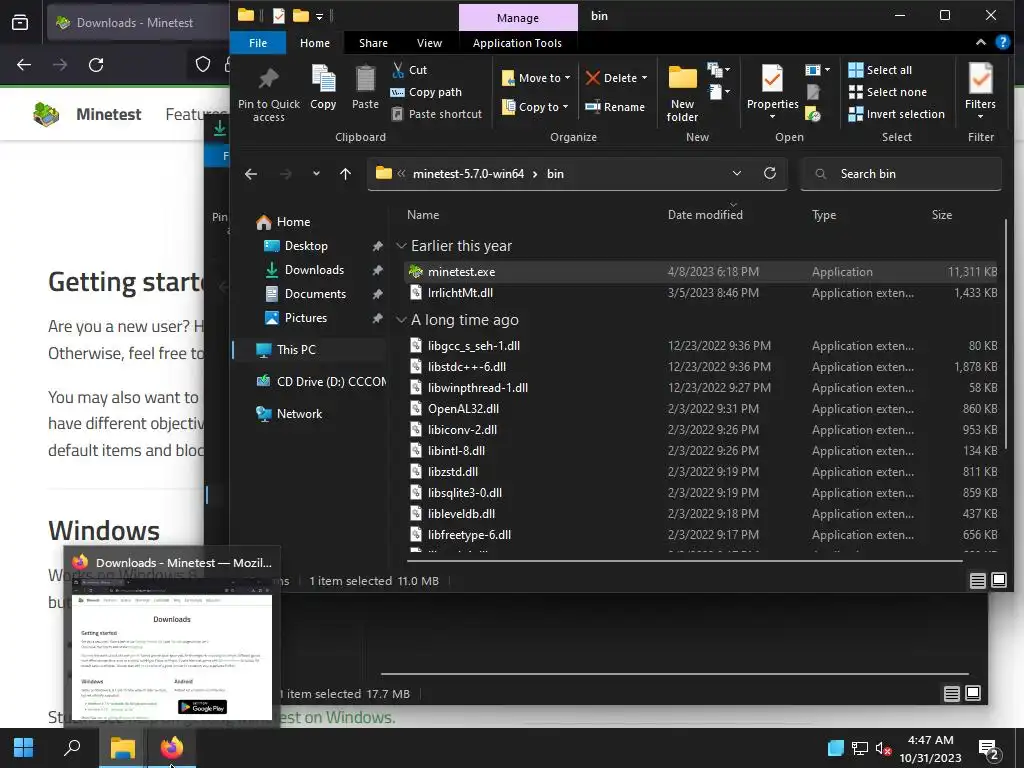Click the muted volume tray icon
The width and height of the screenshot is (1024, 768).
click(x=883, y=749)
